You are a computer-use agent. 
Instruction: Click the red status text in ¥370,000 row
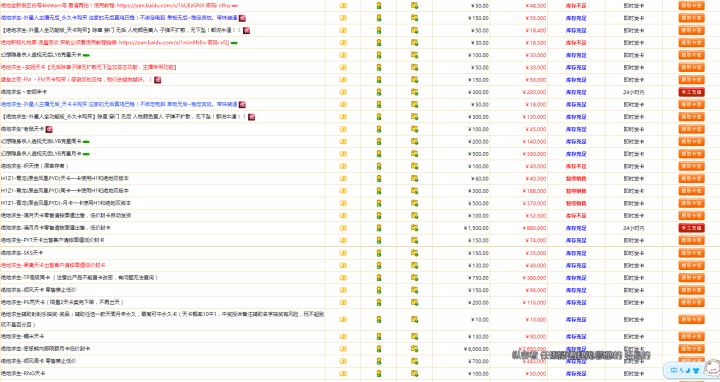576,203
